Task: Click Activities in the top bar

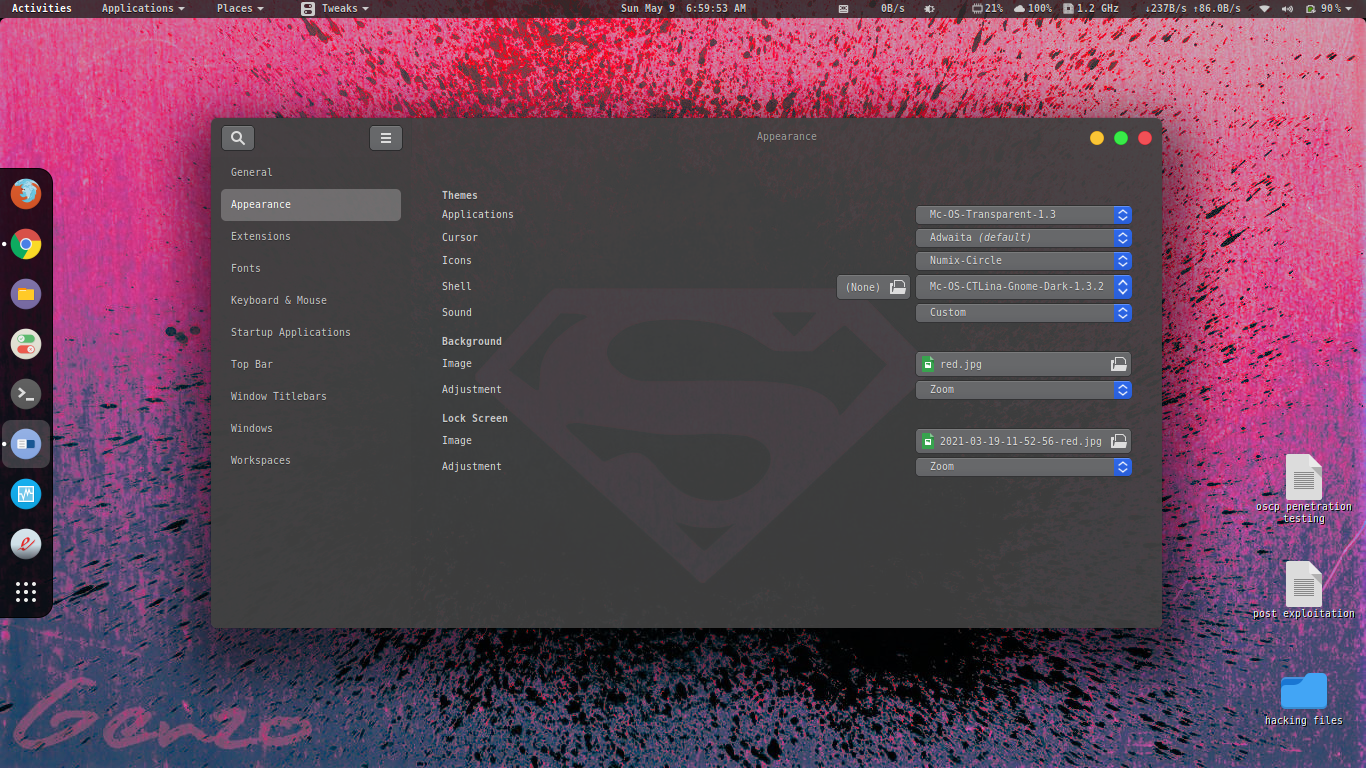Action: click(x=42, y=8)
